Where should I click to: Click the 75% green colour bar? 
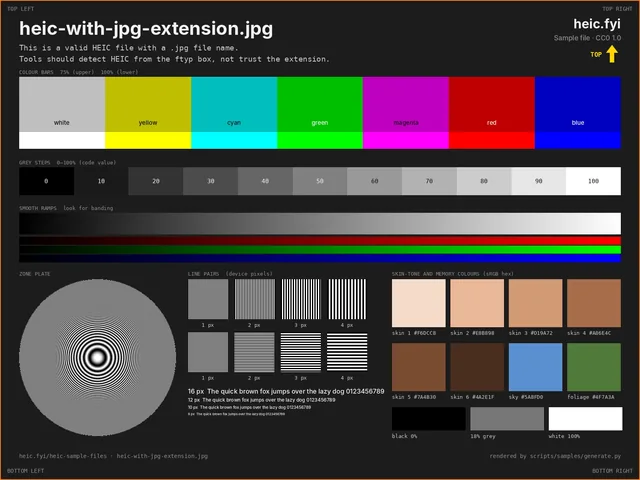tap(320, 104)
